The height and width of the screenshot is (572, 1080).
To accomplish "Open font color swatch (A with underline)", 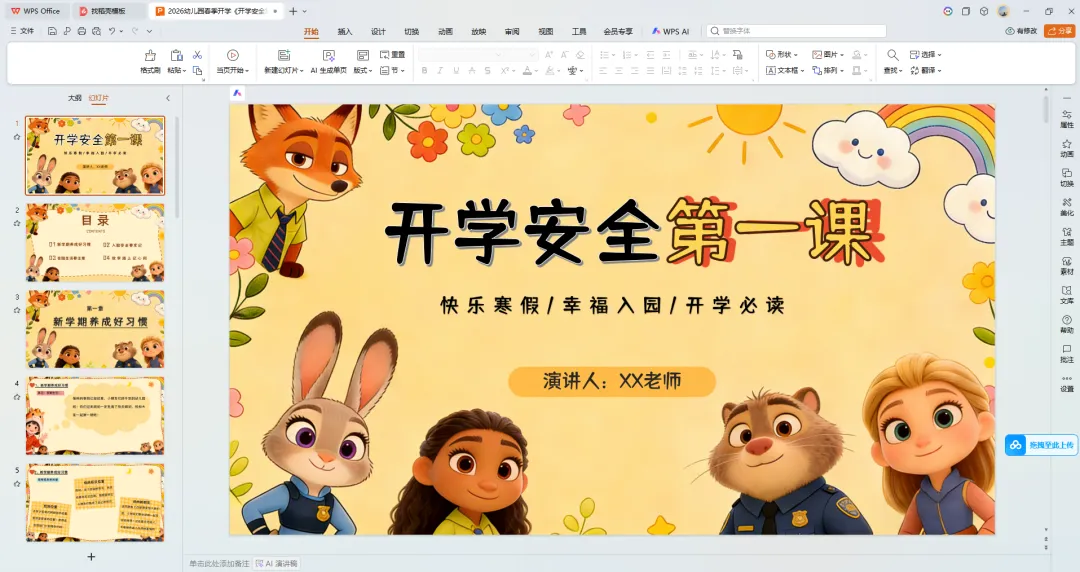I will pyautogui.click(x=527, y=70).
